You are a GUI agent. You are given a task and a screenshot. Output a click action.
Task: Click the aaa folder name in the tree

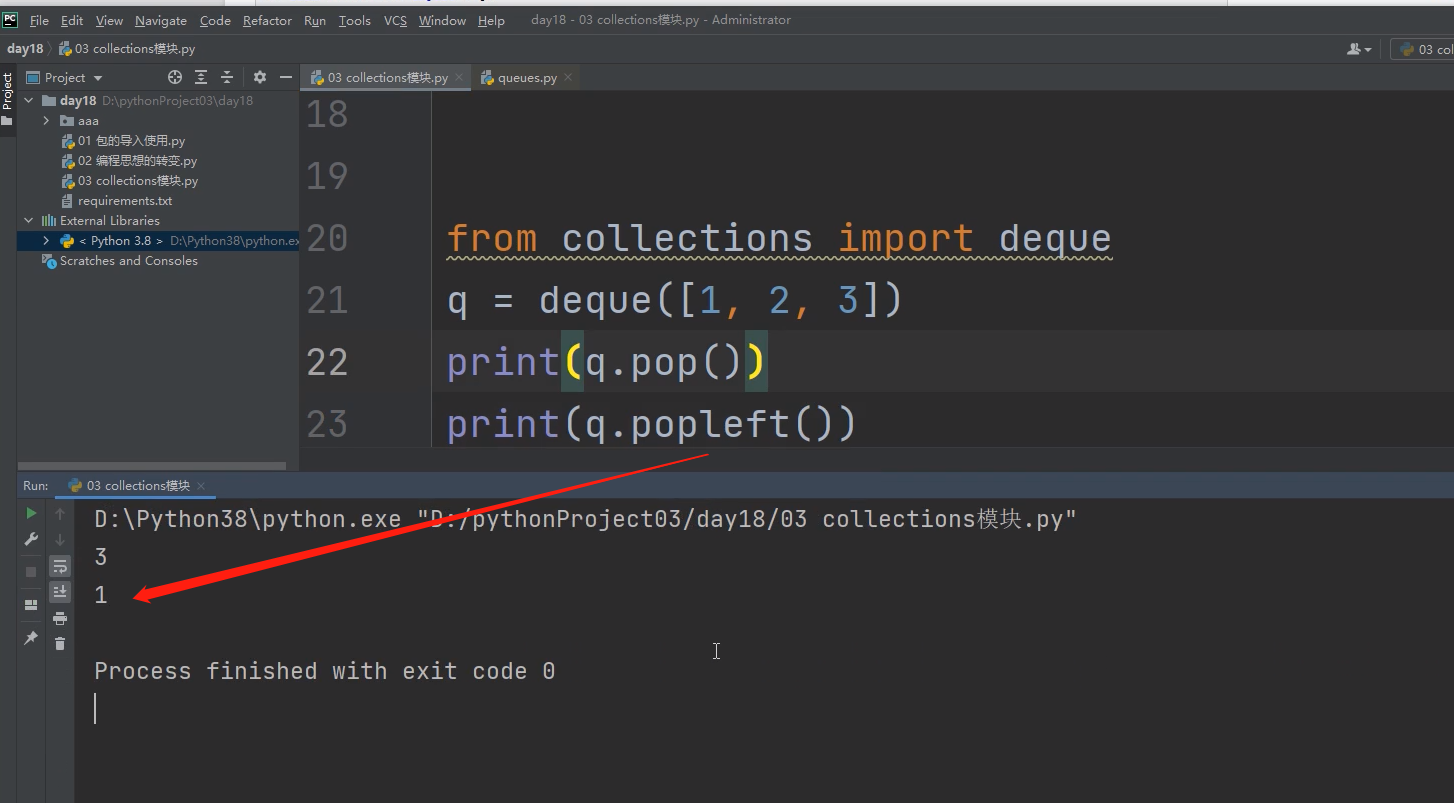[88, 121]
